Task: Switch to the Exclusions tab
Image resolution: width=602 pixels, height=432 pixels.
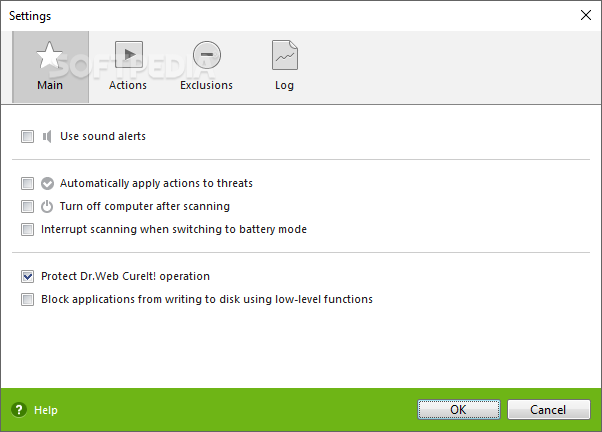Action: coord(207,66)
